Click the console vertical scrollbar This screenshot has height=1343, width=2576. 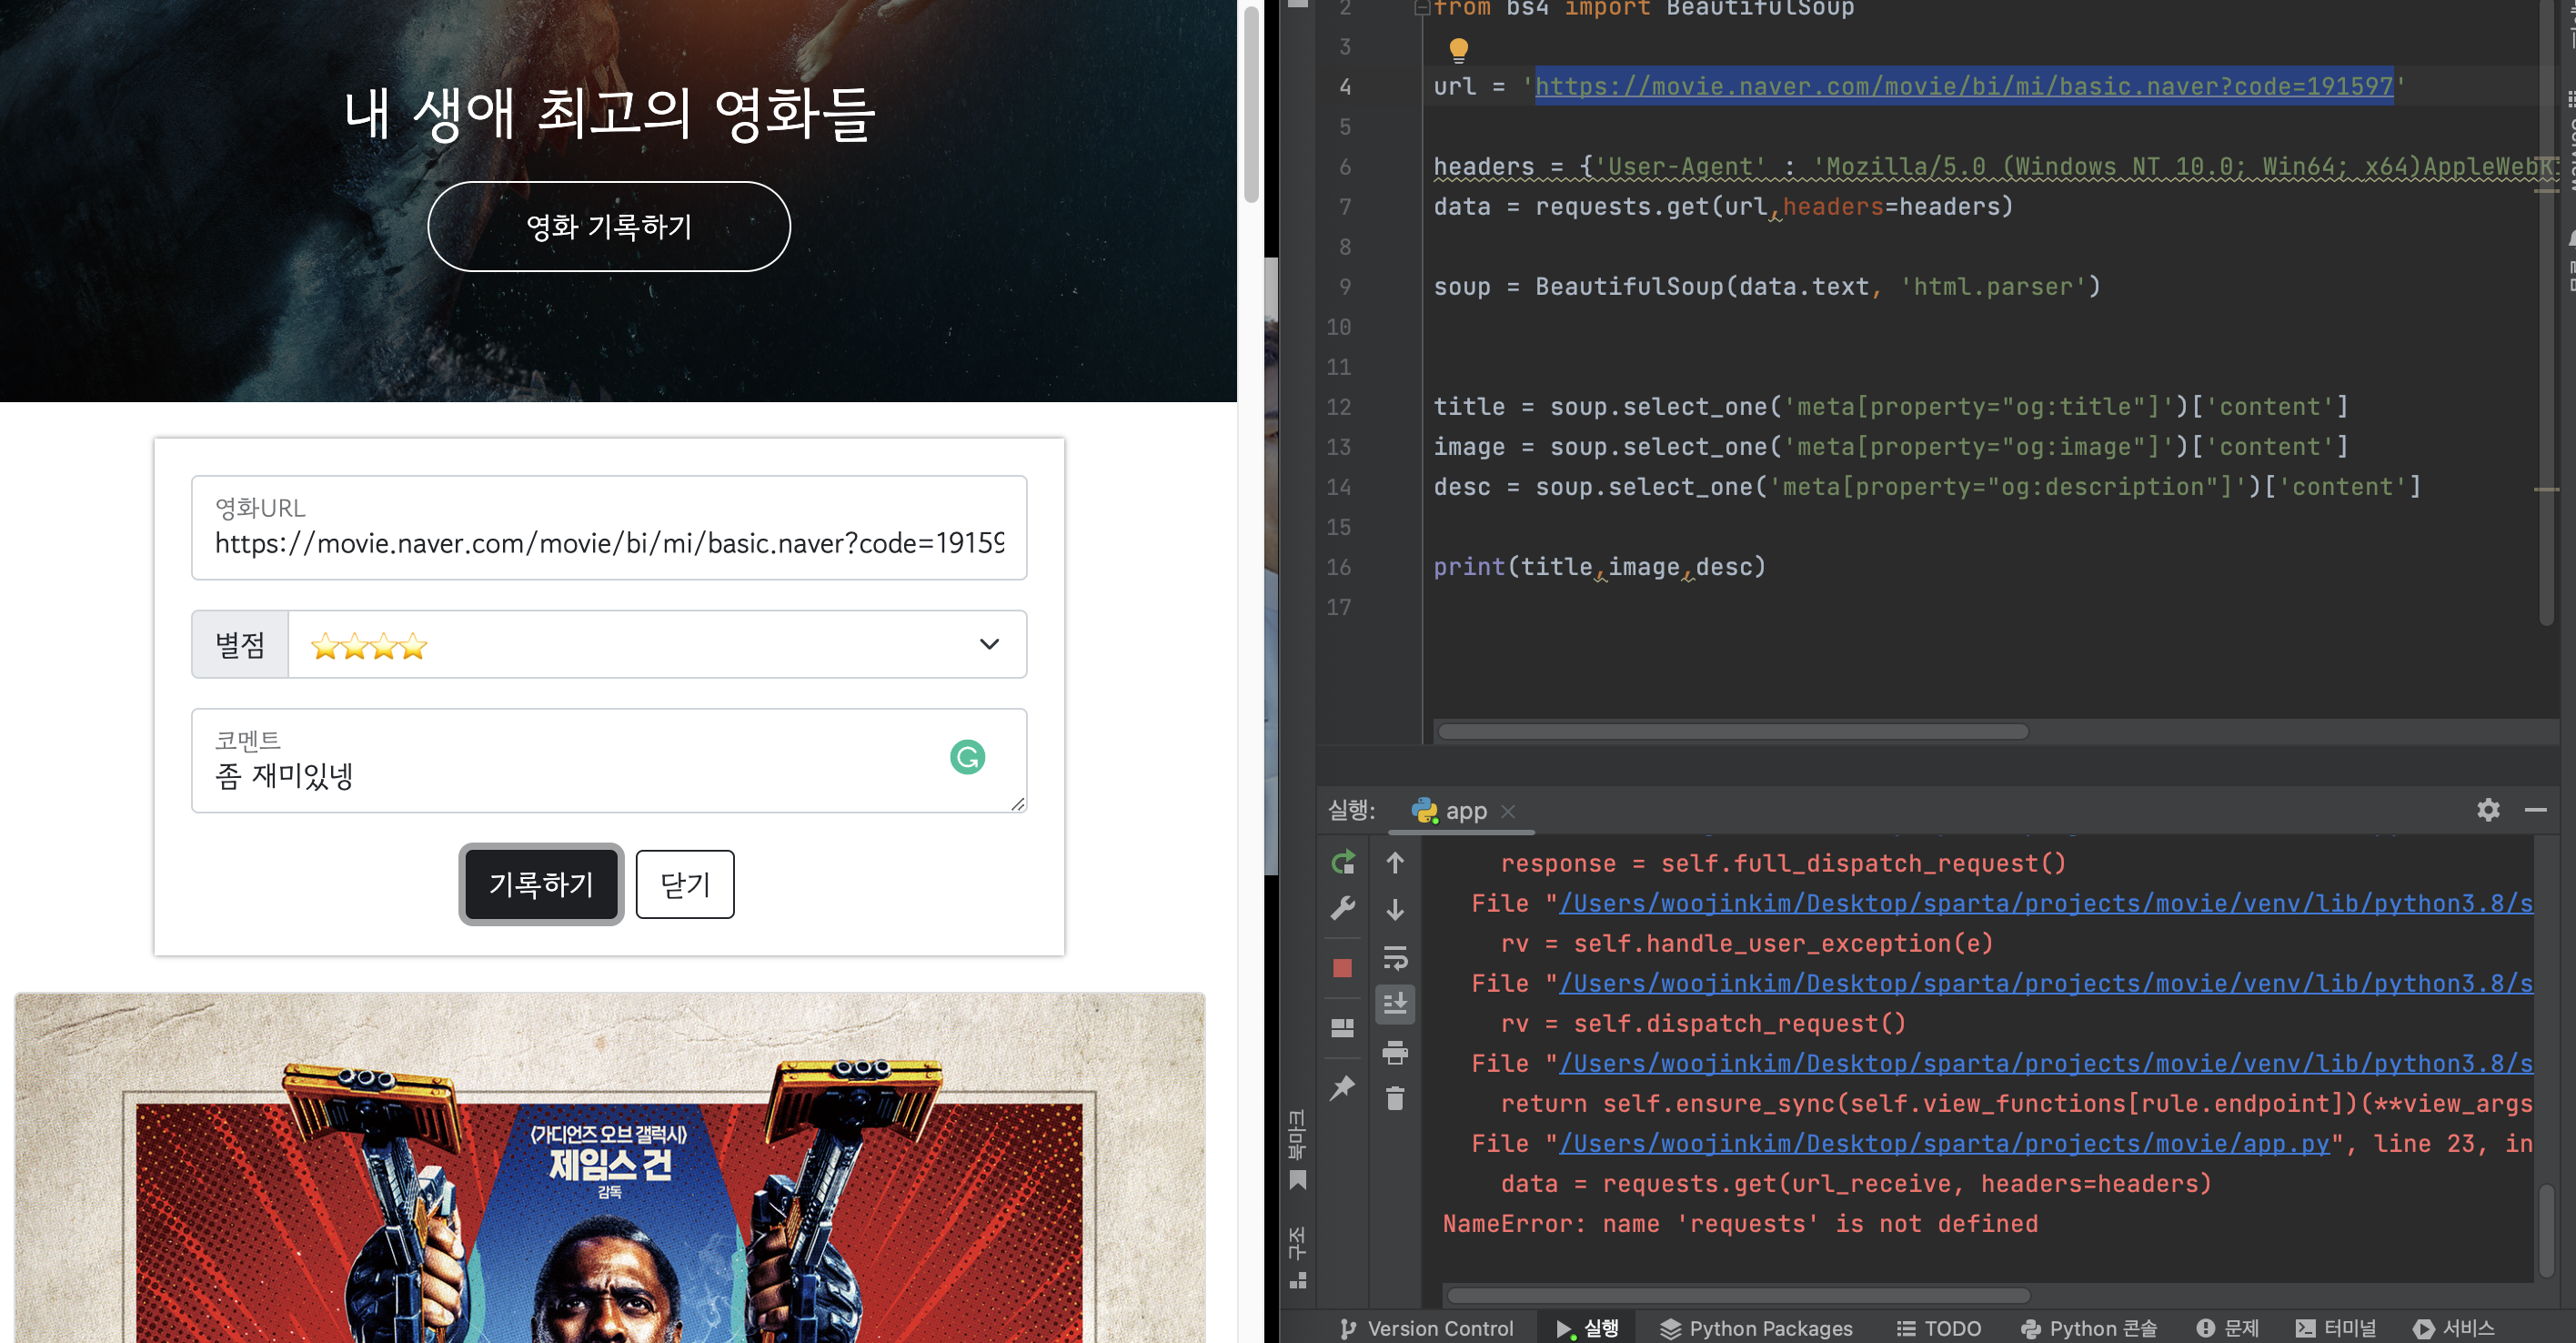tap(2546, 1231)
